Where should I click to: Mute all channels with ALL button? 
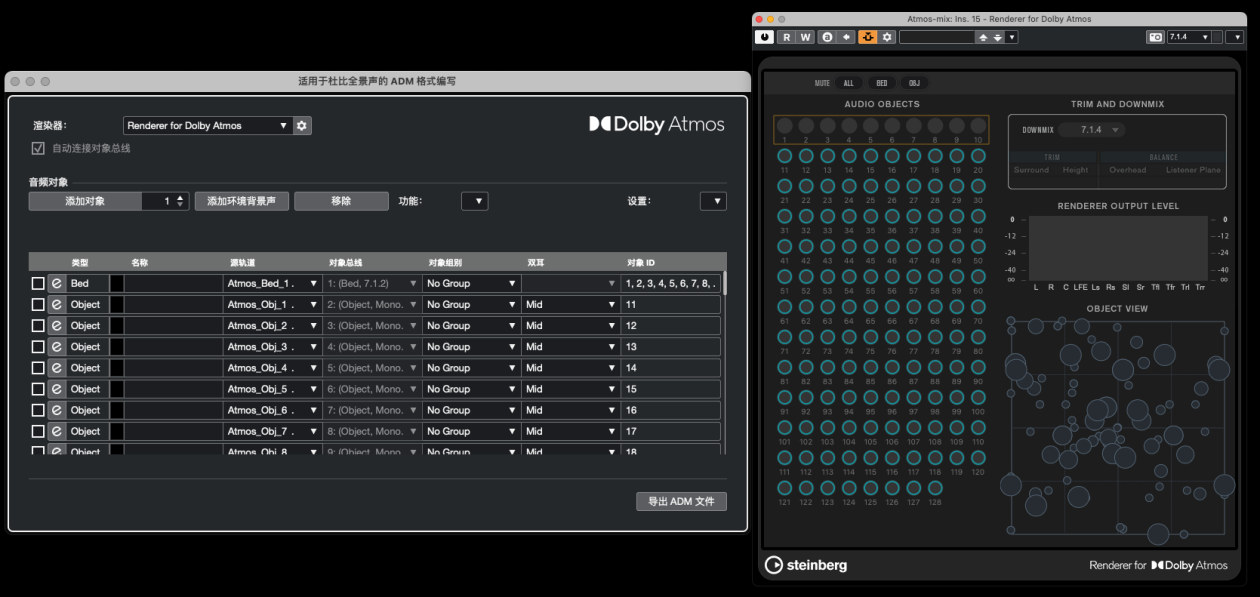(x=848, y=83)
